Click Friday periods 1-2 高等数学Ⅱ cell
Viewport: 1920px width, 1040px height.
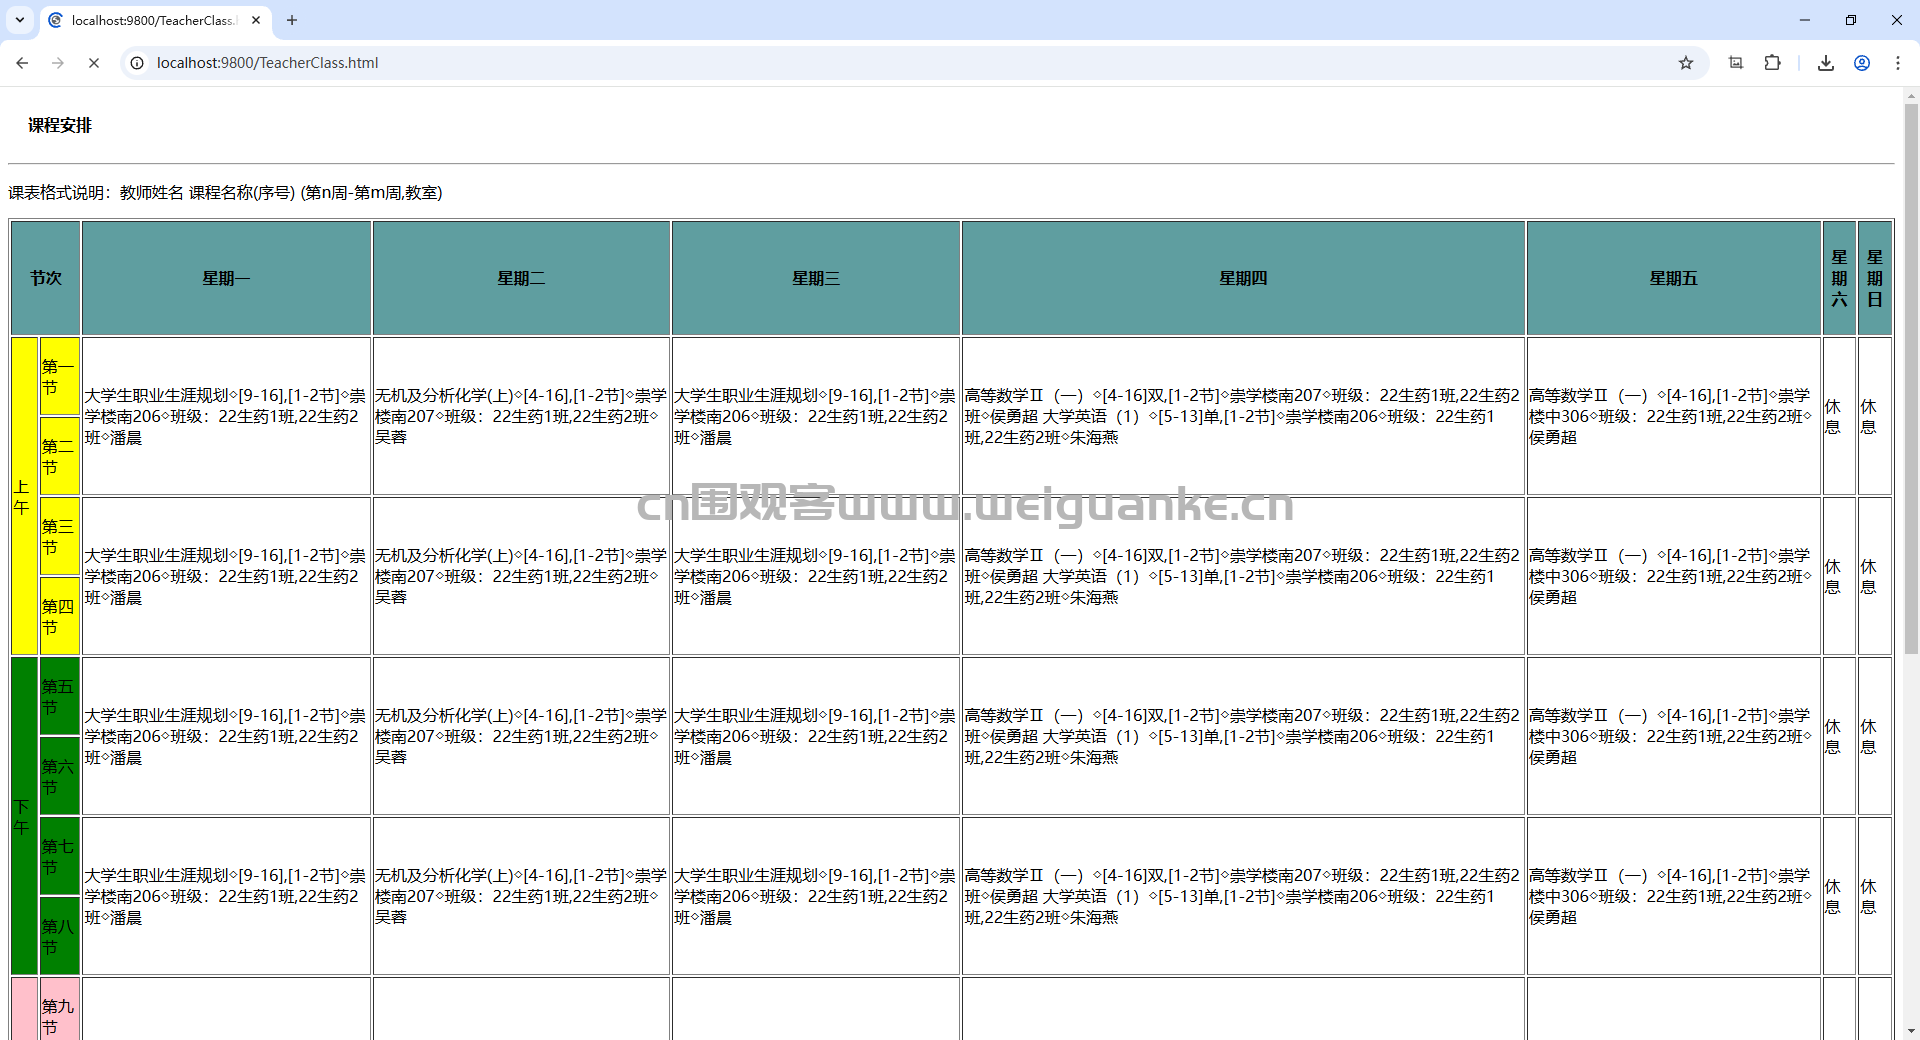coord(1674,416)
